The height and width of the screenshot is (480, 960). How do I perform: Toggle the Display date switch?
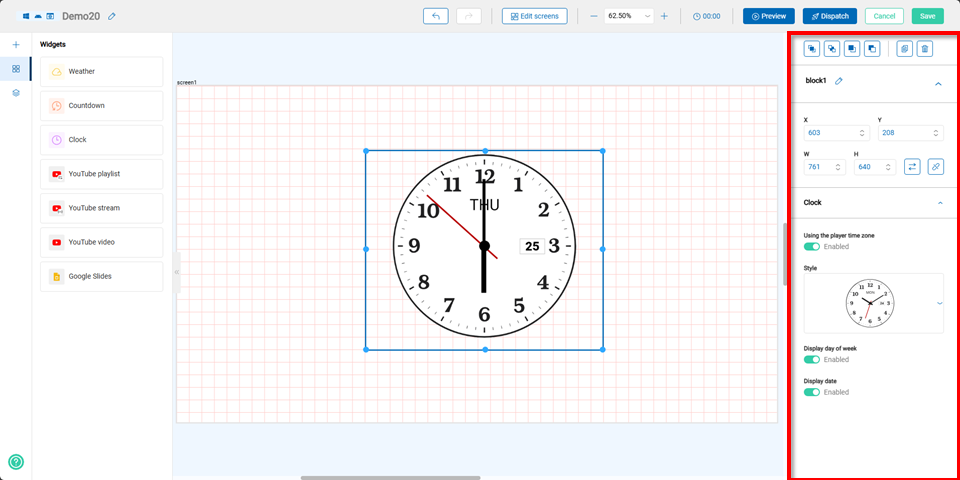[x=812, y=392]
